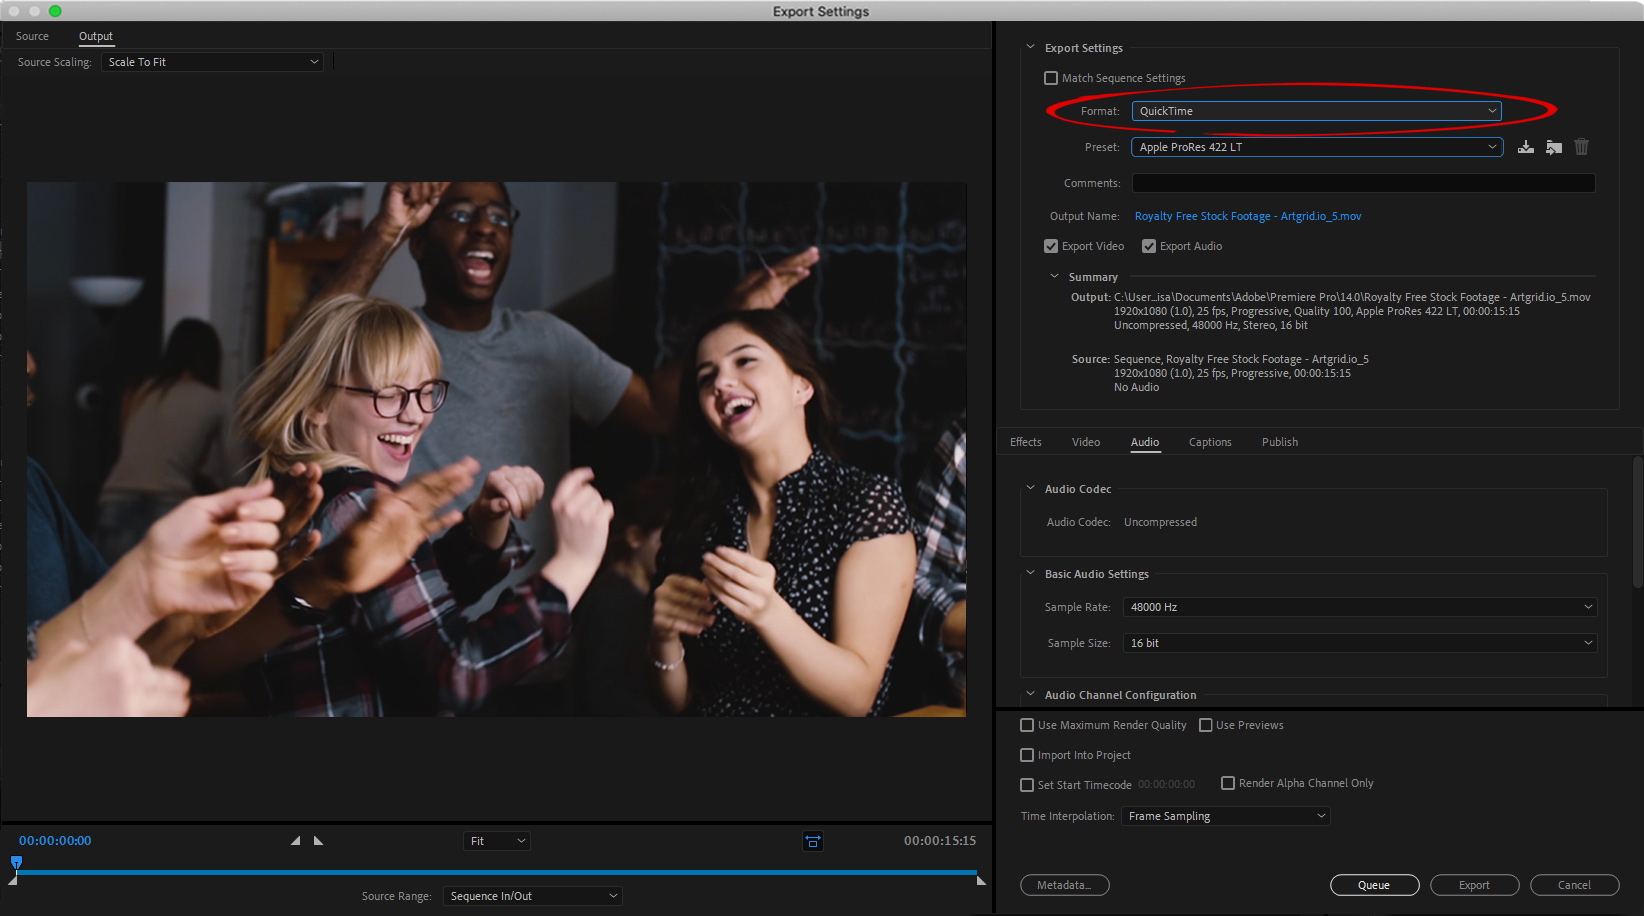Collapse the Audio Codec section chevron
The width and height of the screenshot is (1644, 916).
[1030, 489]
